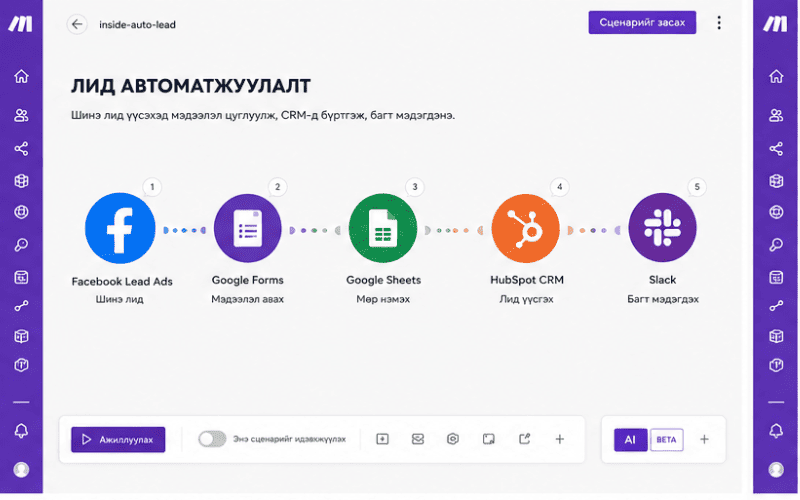Run the scenario with Ажиллуулах button
Viewport: 800px width, 500px height.
click(x=118, y=439)
